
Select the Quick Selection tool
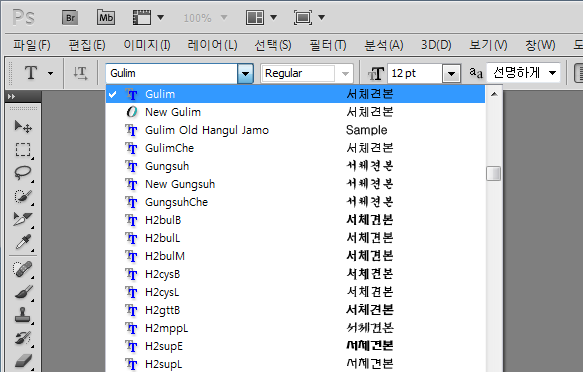tap(23, 196)
